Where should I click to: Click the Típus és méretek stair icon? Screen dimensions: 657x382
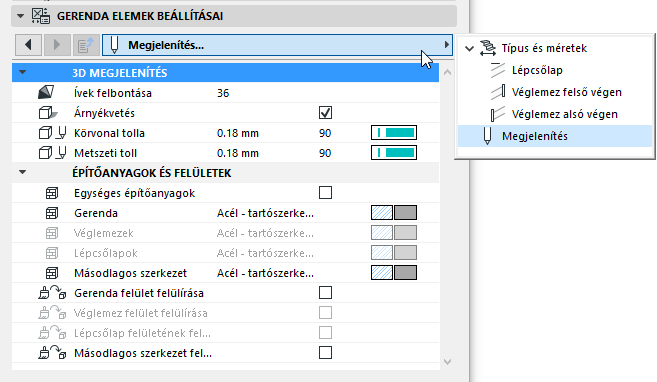pyautogui.click(x=488, y=48)
